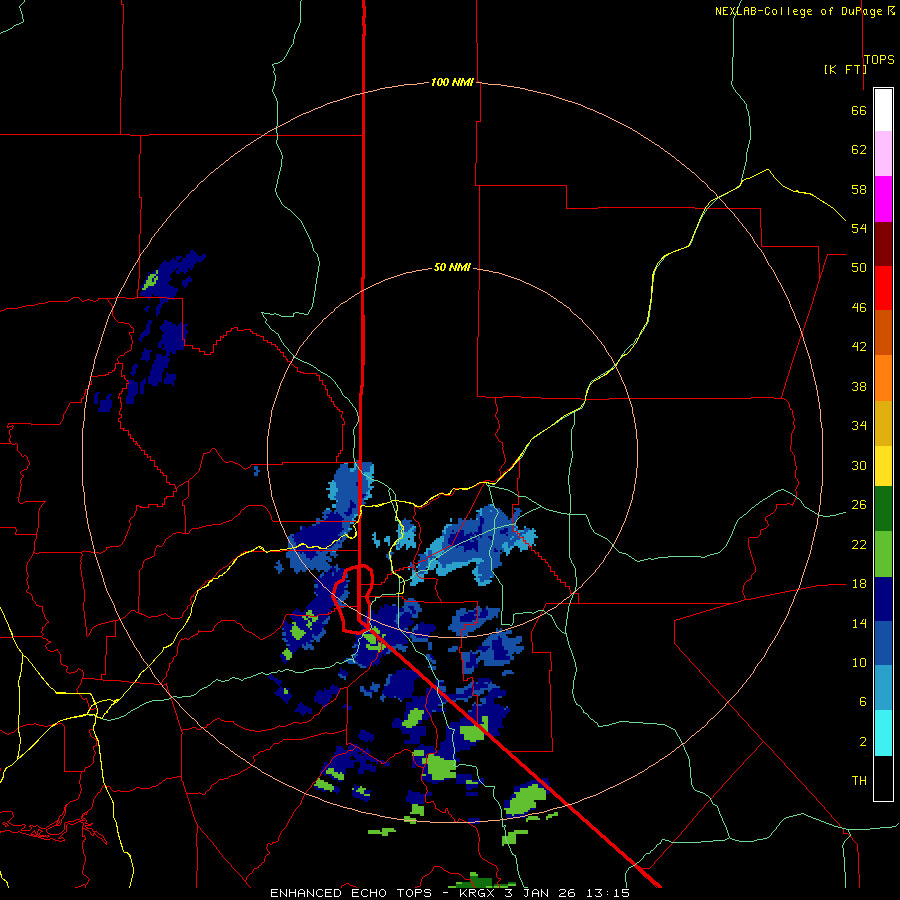The height and width of the screenshot is (900, 900).
Task: Click the 30 legend value
Action: (x=859, y=465)
